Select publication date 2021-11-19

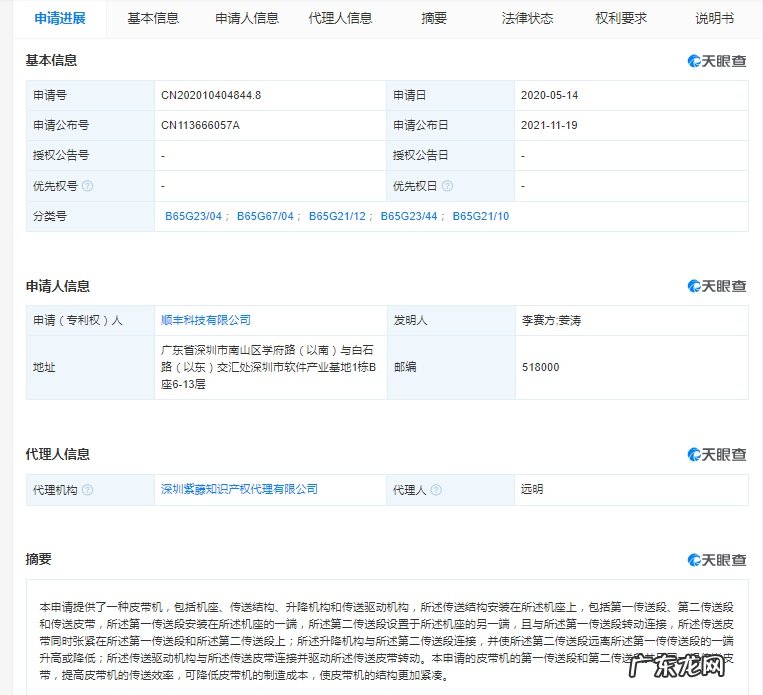tap(549, 126)
